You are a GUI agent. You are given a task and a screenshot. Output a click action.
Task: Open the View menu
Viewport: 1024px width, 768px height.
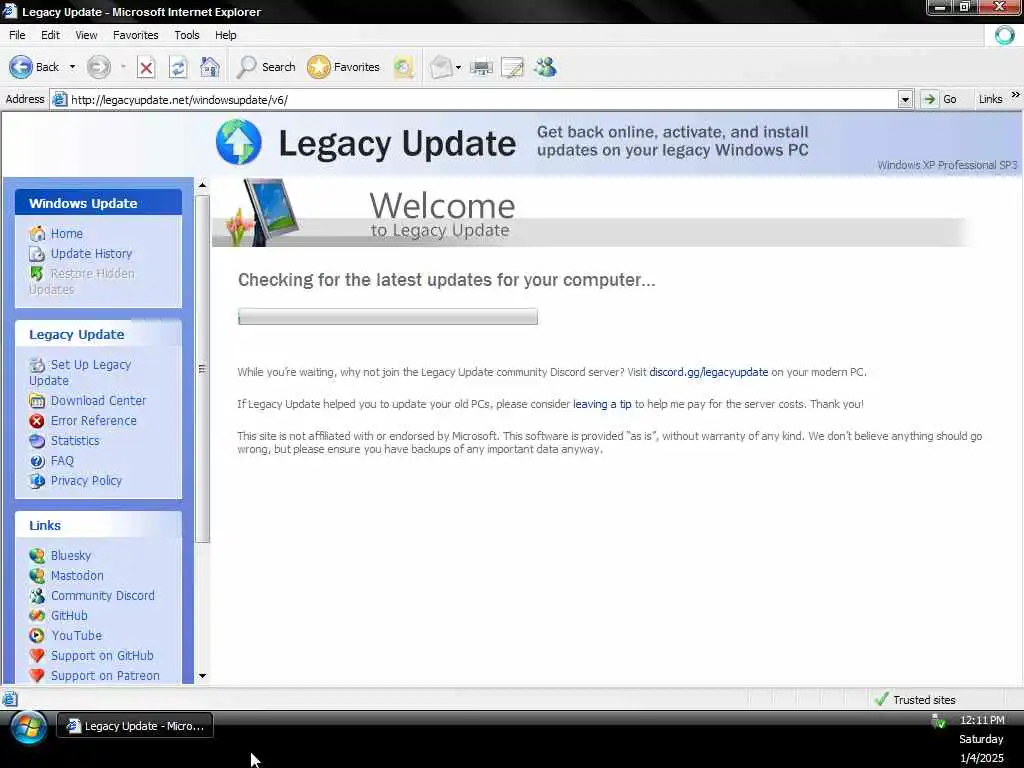coord(86,35)
